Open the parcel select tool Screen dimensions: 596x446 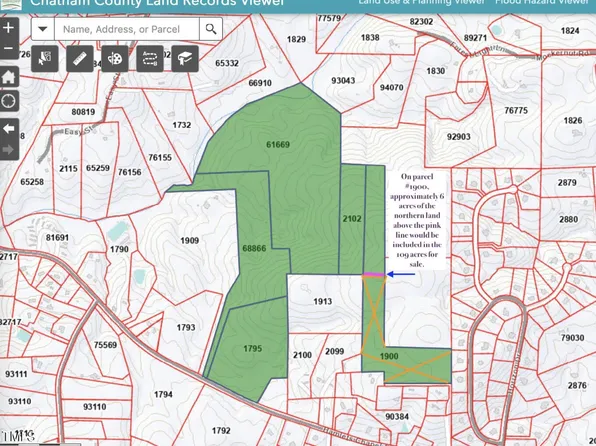[45, 59]
